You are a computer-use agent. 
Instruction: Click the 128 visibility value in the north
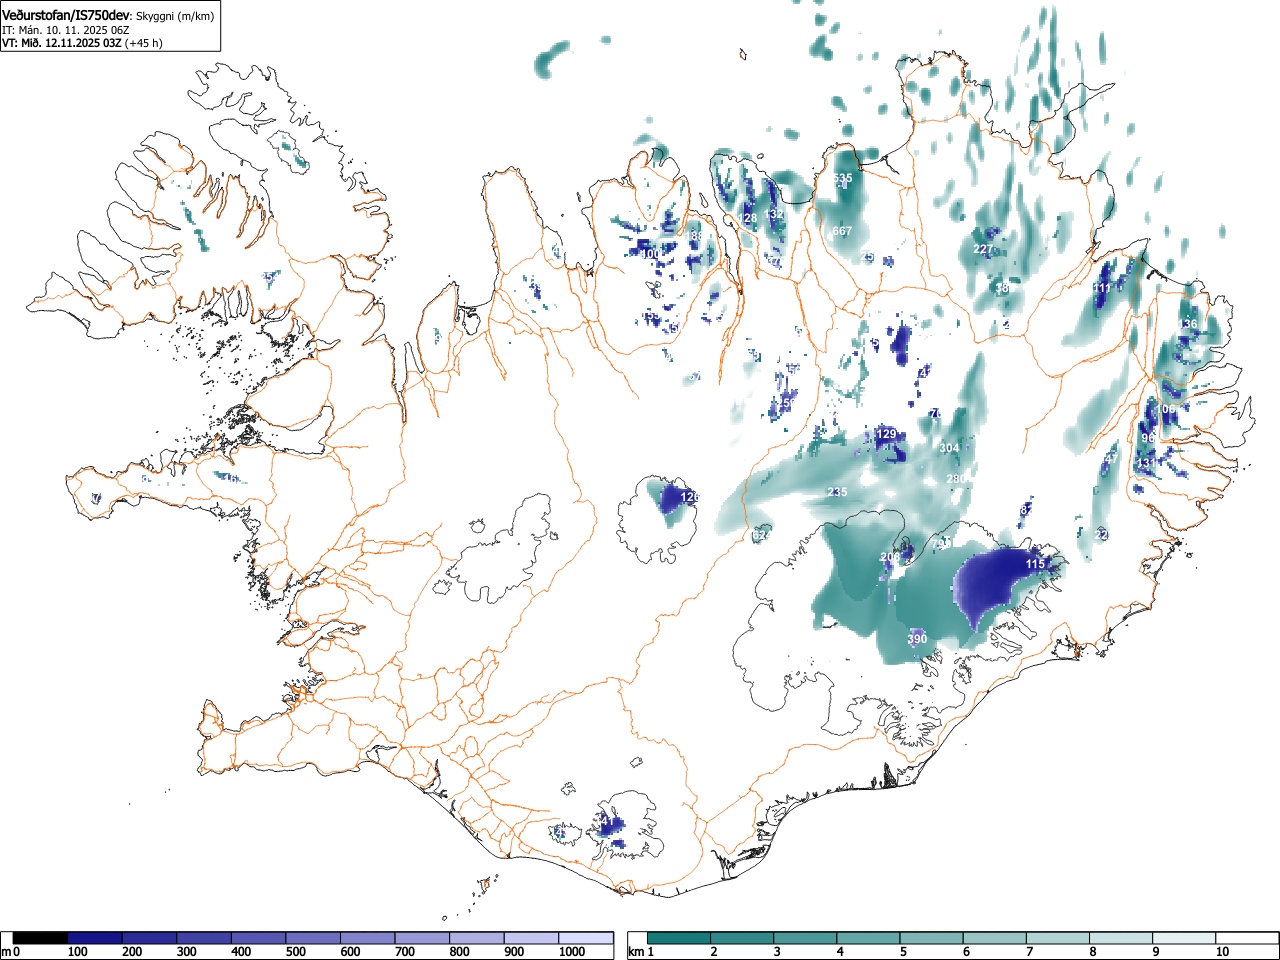[748, 218]
